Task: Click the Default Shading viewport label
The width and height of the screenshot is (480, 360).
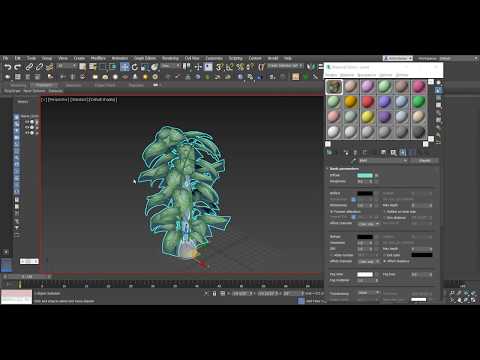Action: pyautogui.click(x=103, y=100)
